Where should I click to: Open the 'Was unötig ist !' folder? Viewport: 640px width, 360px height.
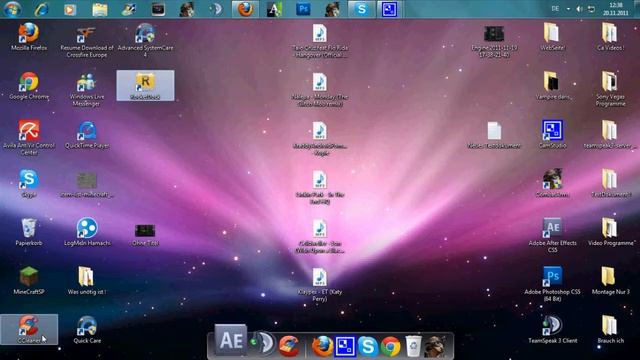tap(87, 281)
